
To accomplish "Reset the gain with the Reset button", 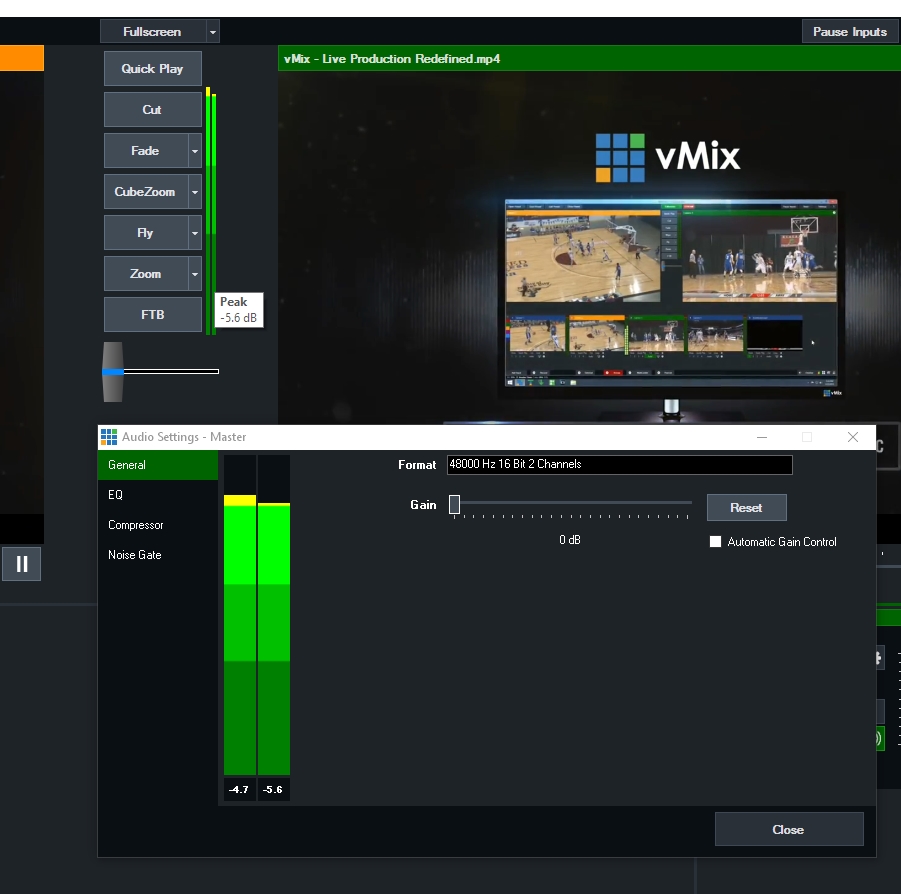I will click(746, 507).
